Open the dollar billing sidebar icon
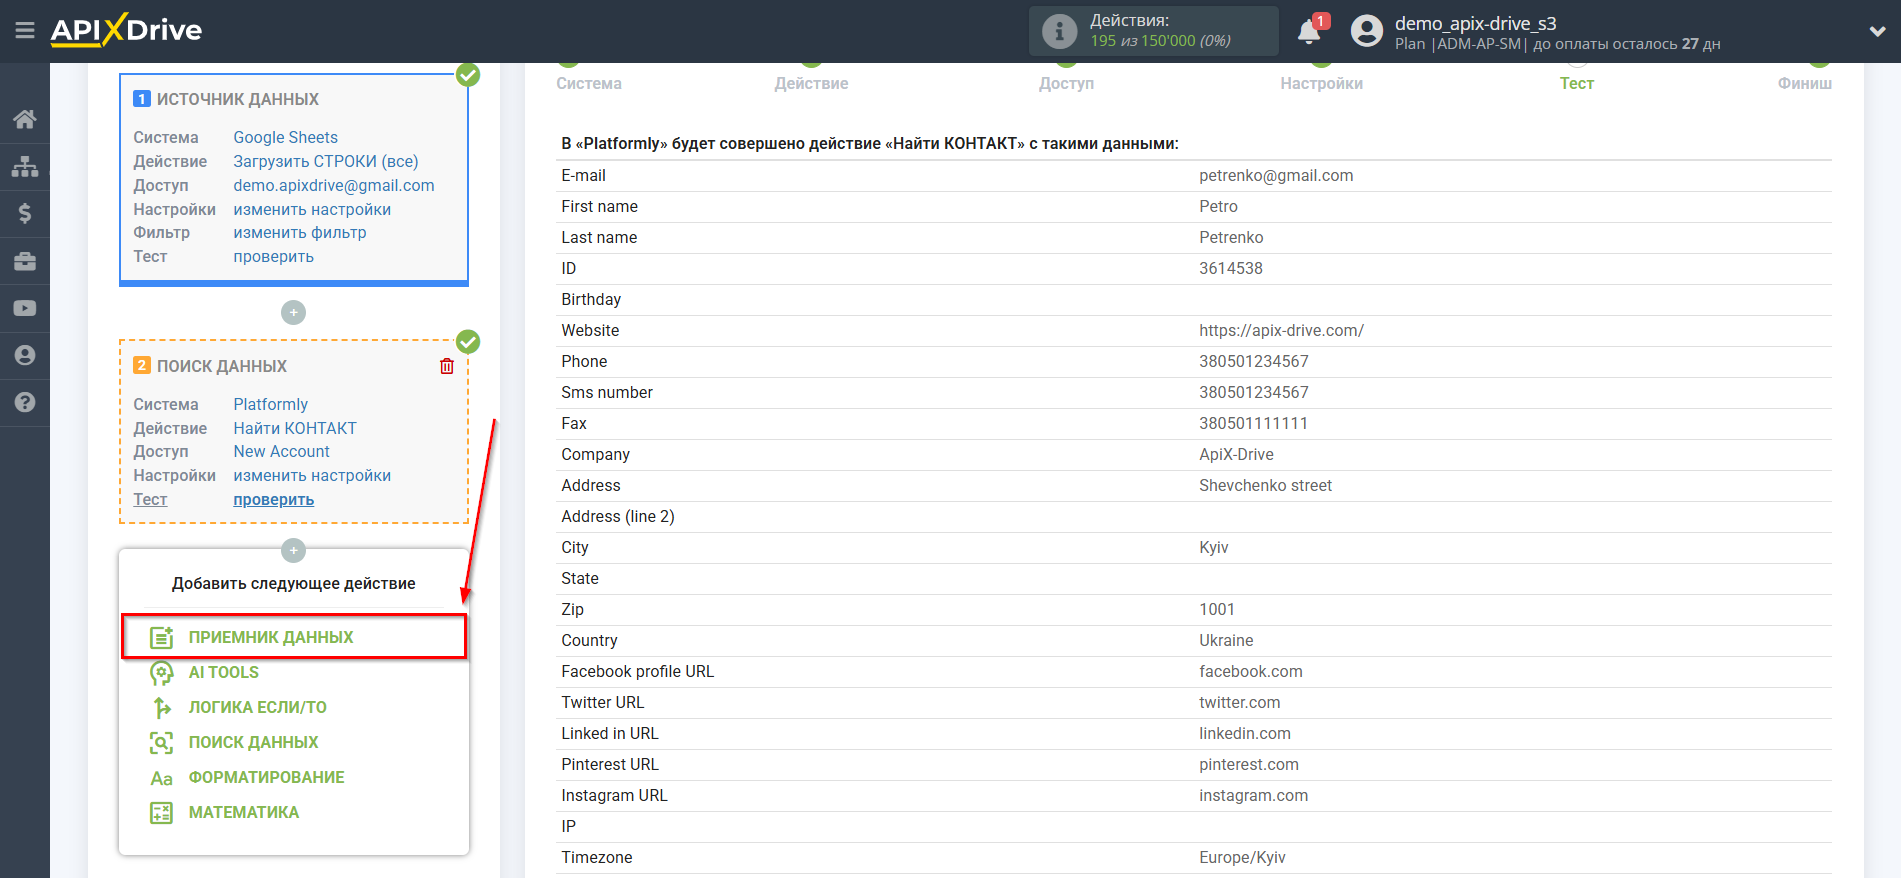Viewport: 1901px width, 878px height. 25,213
